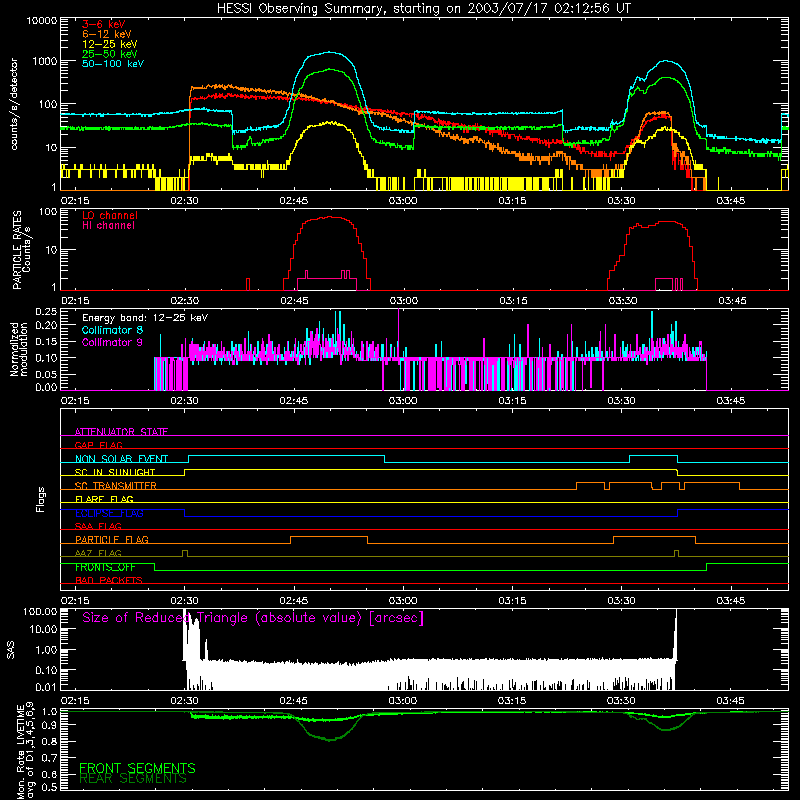800x800 pixels.
Task: Select the dim 'AAZ_FLAG' label
Action: 98,553
